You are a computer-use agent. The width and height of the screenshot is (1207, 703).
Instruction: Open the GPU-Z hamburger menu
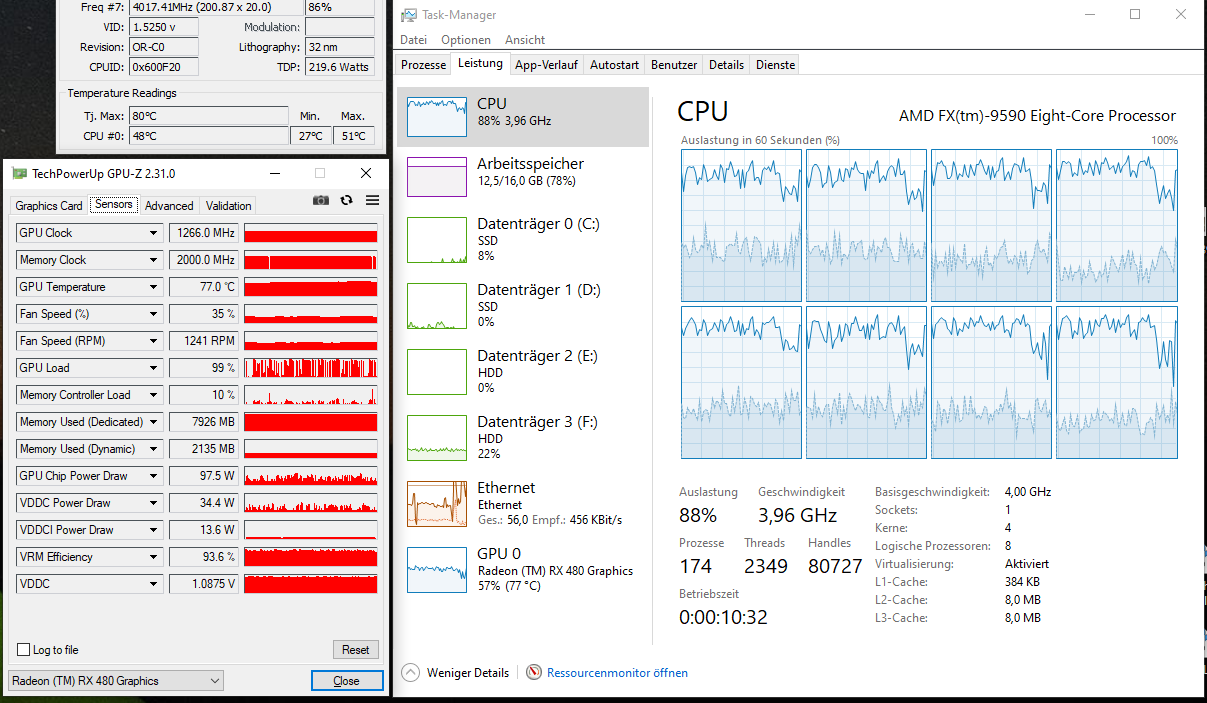point(372,200)
